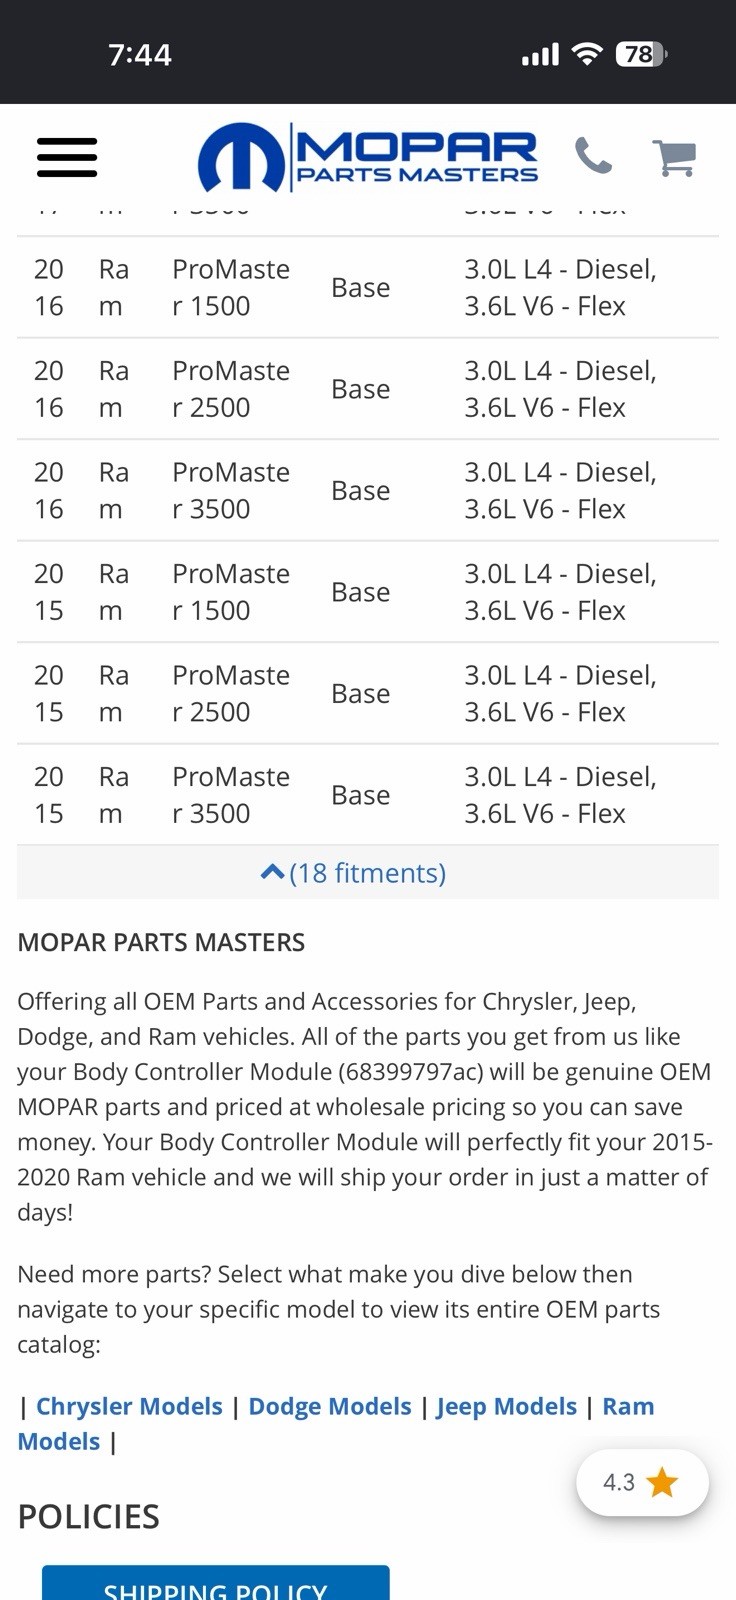Click the up chevron beside fitments
The height and width of the screenshot is (1600, 736).
[x=272, y=872]
